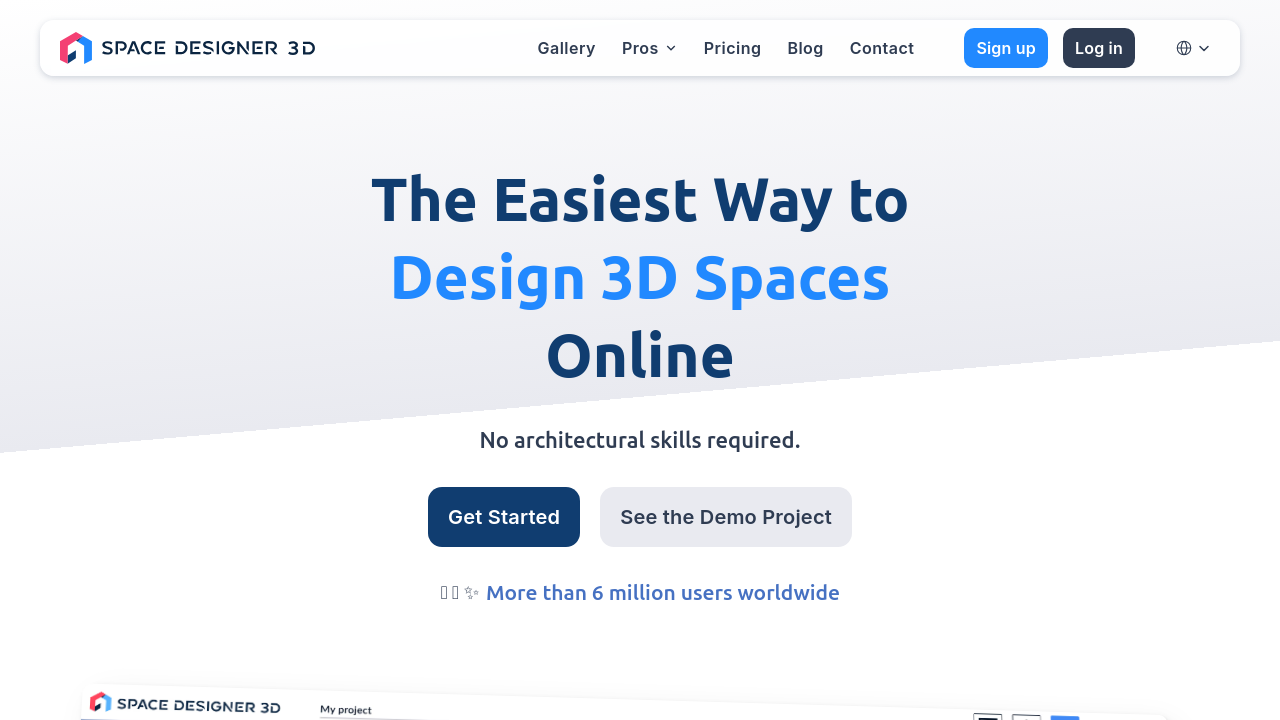Click the SPACE DESIGNER 3D wordmark in the navbar

click(x=208, y=48)
